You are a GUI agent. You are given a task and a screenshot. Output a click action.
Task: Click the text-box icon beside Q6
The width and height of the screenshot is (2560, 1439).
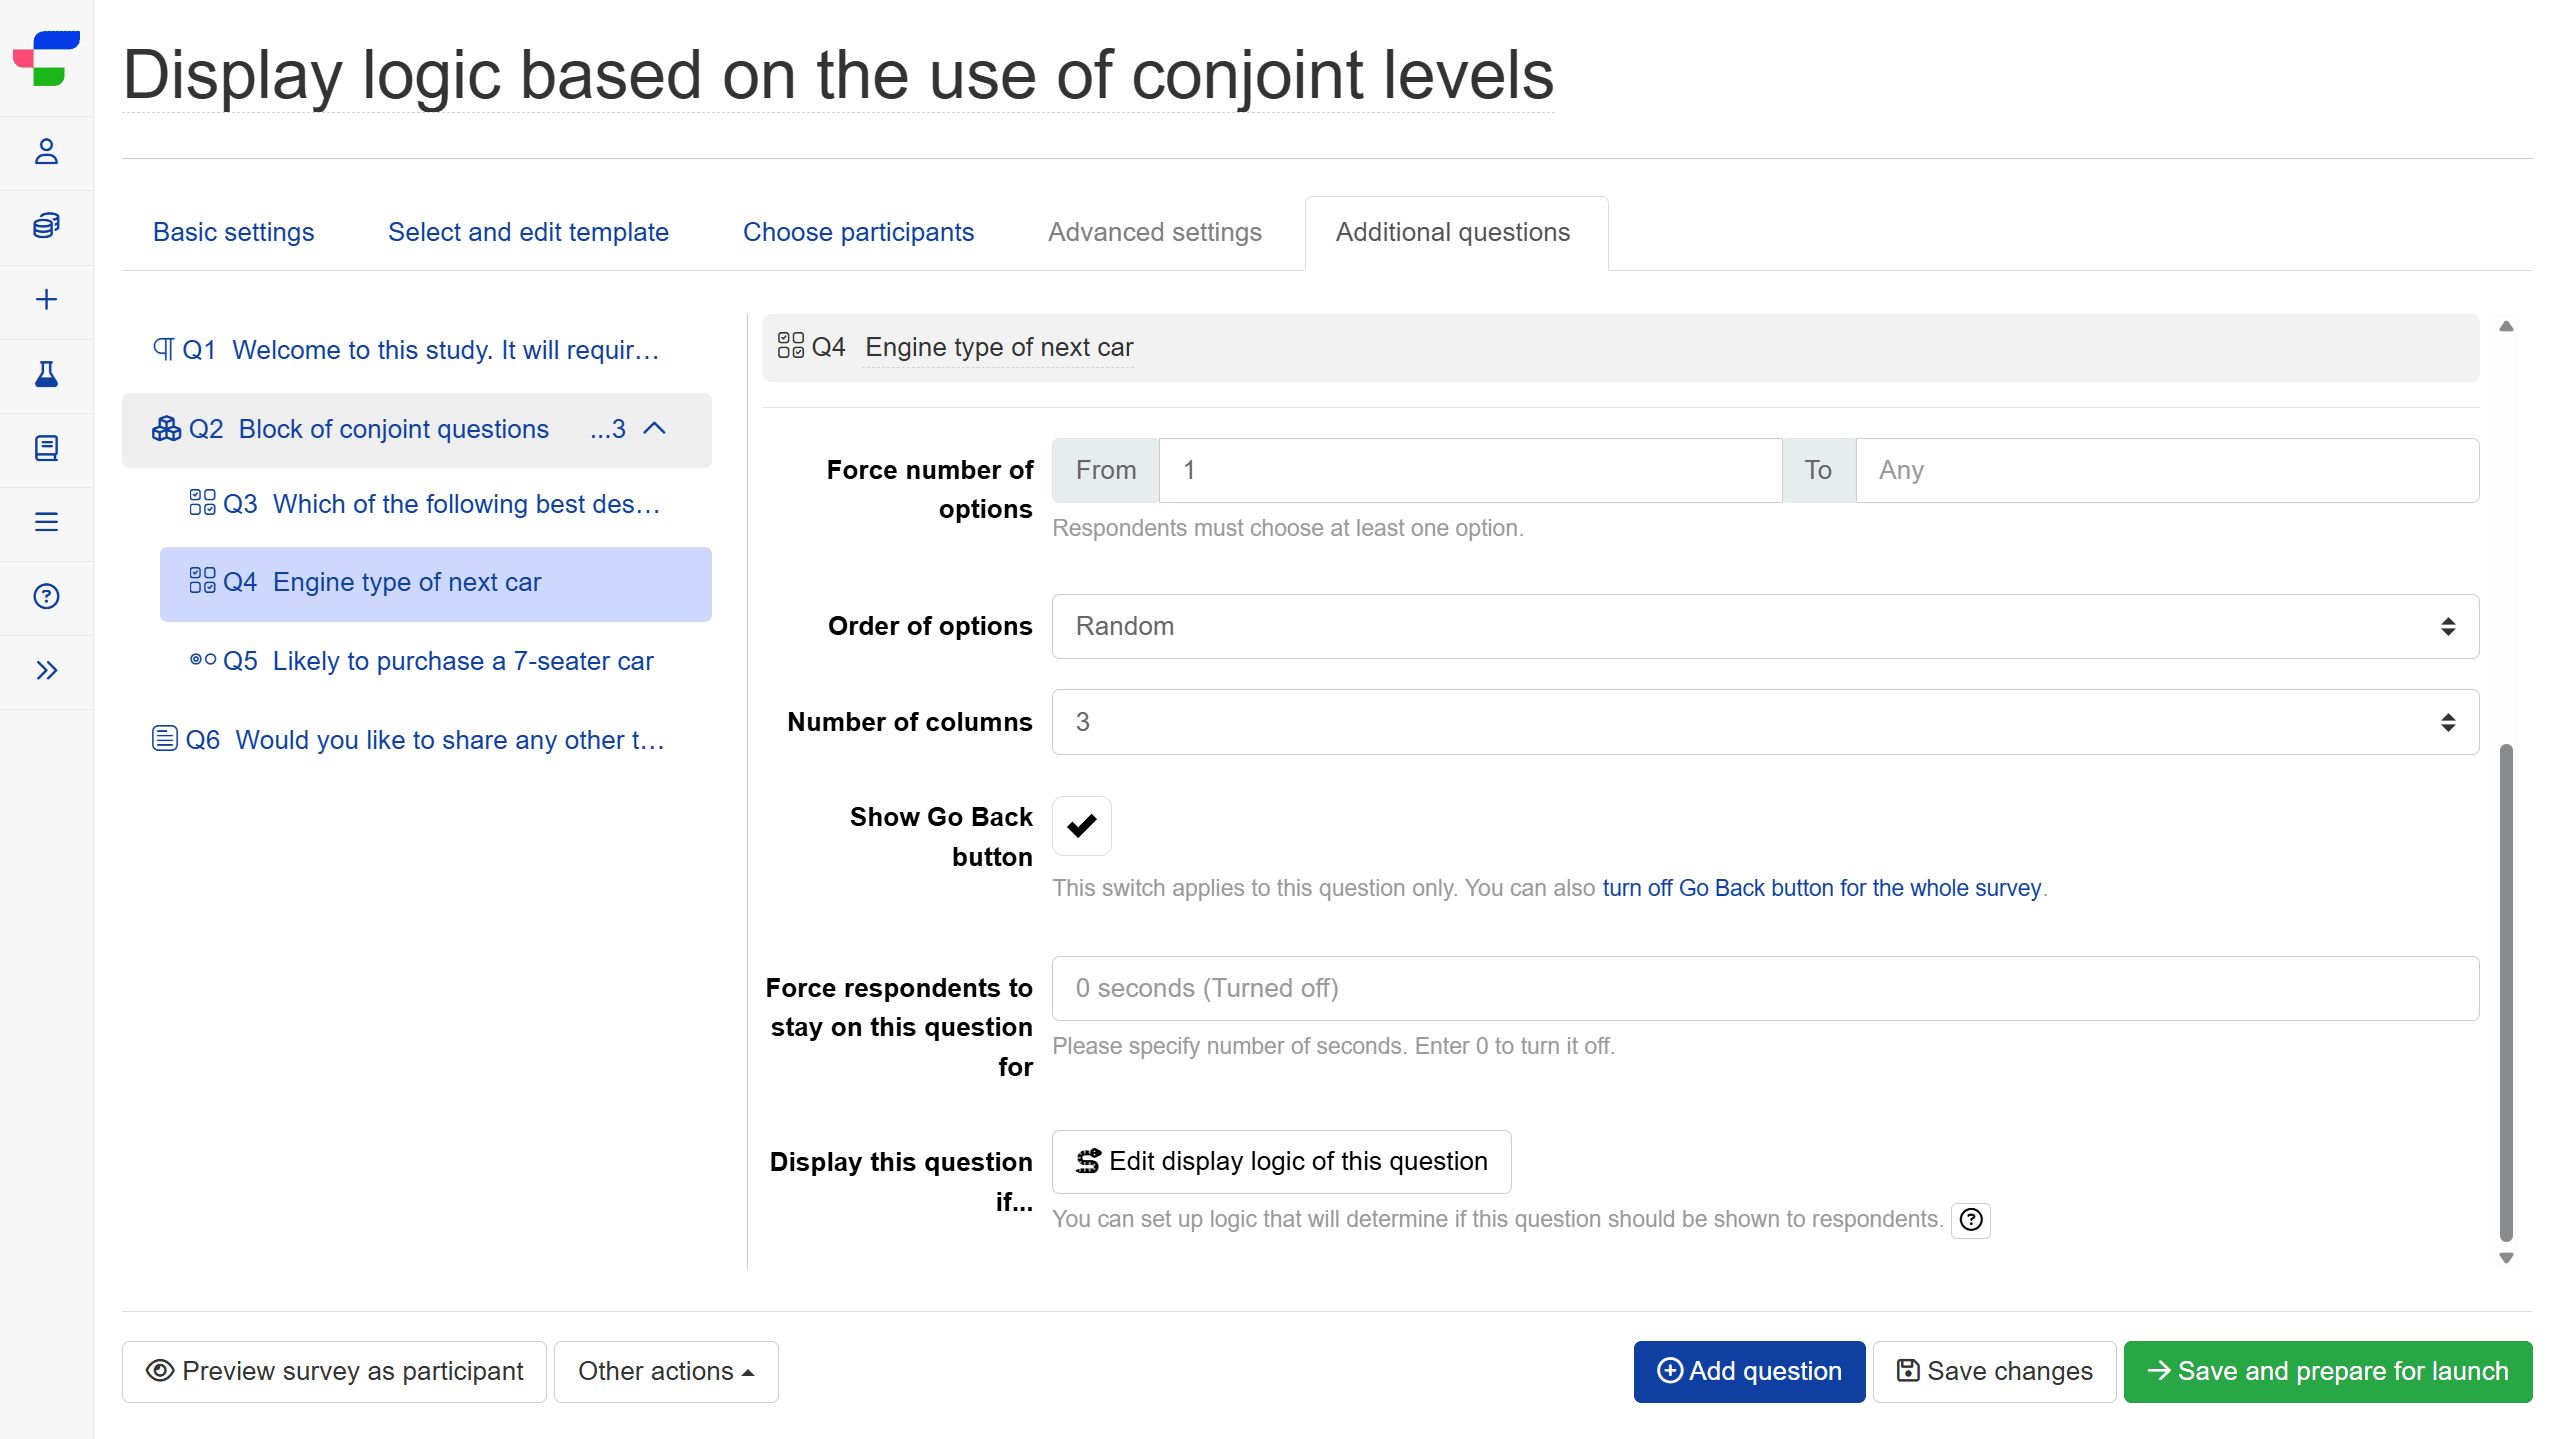(x=164, y=739)
